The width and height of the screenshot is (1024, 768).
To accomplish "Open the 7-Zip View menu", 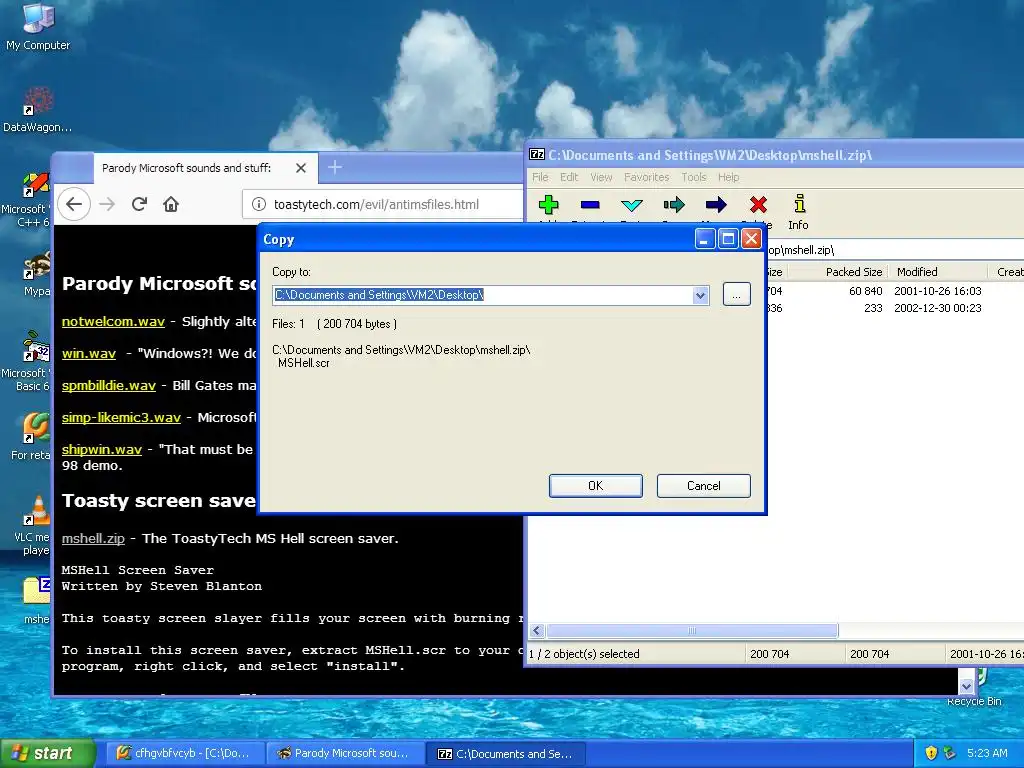I will click(x=601, y=177).
